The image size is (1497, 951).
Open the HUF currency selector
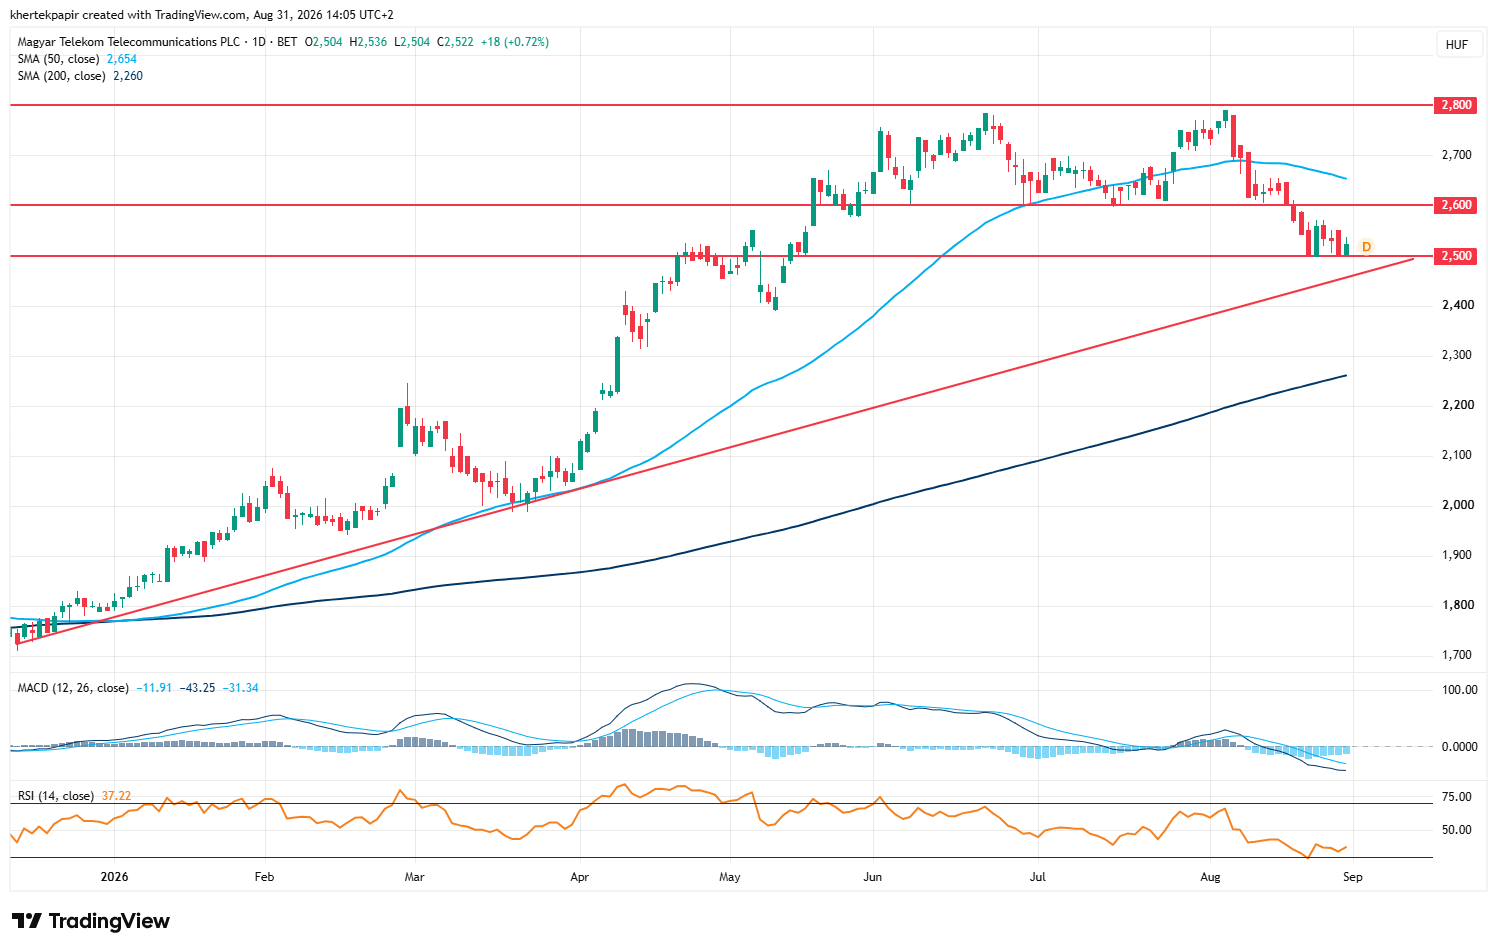(x=1457, y=45)
